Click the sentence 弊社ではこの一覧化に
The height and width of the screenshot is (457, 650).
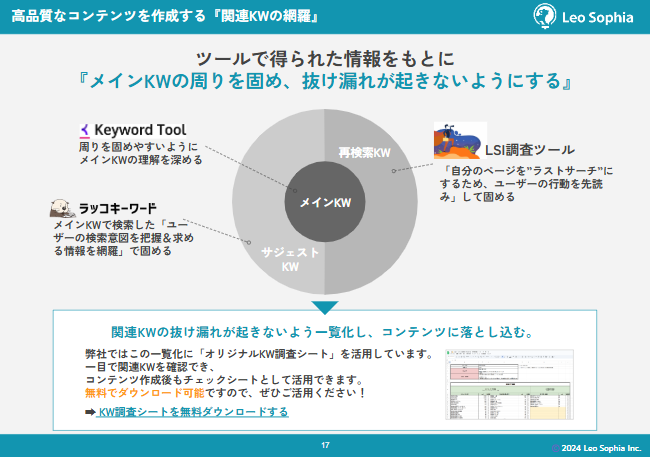(x=139, y=354)
